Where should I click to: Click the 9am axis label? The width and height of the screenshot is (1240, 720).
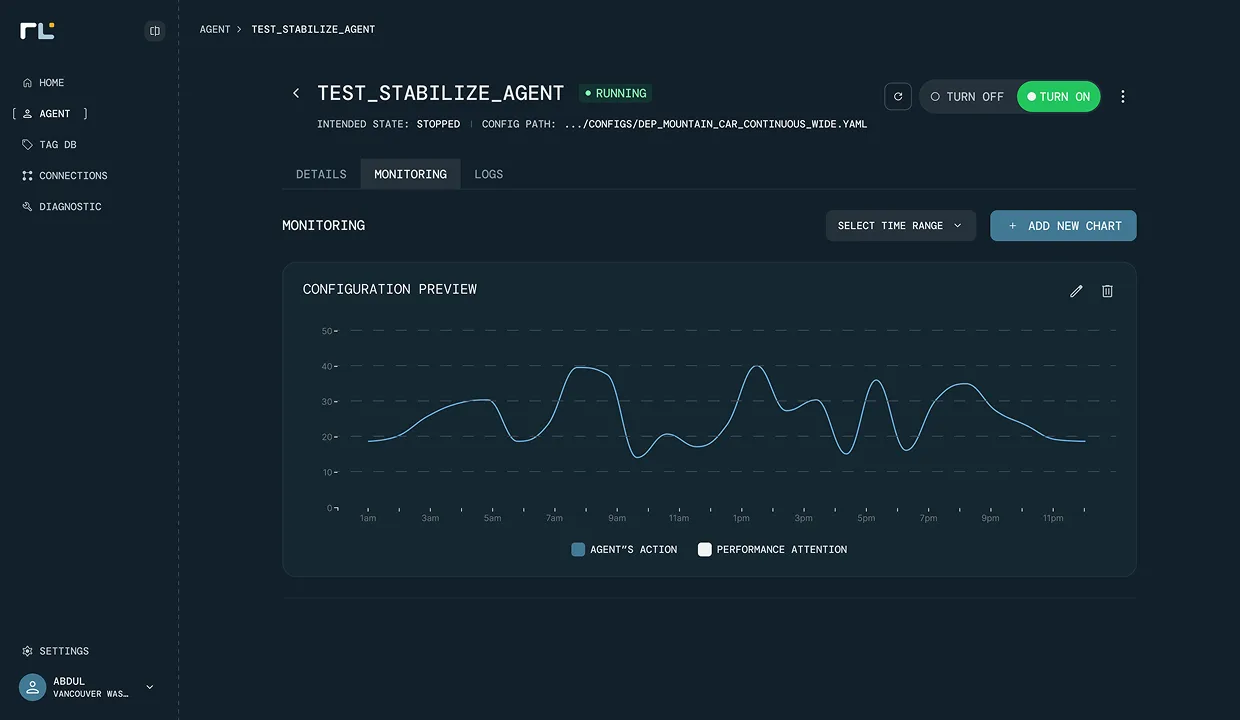[x=617, y=518]
